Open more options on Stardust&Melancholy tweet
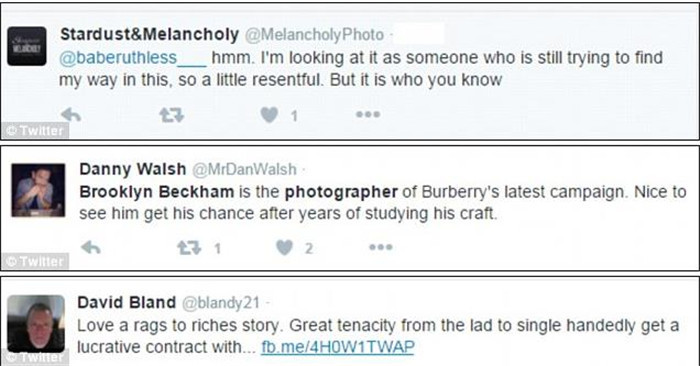The width and height of the screenshot is (700, 366). tap(368, 115)
